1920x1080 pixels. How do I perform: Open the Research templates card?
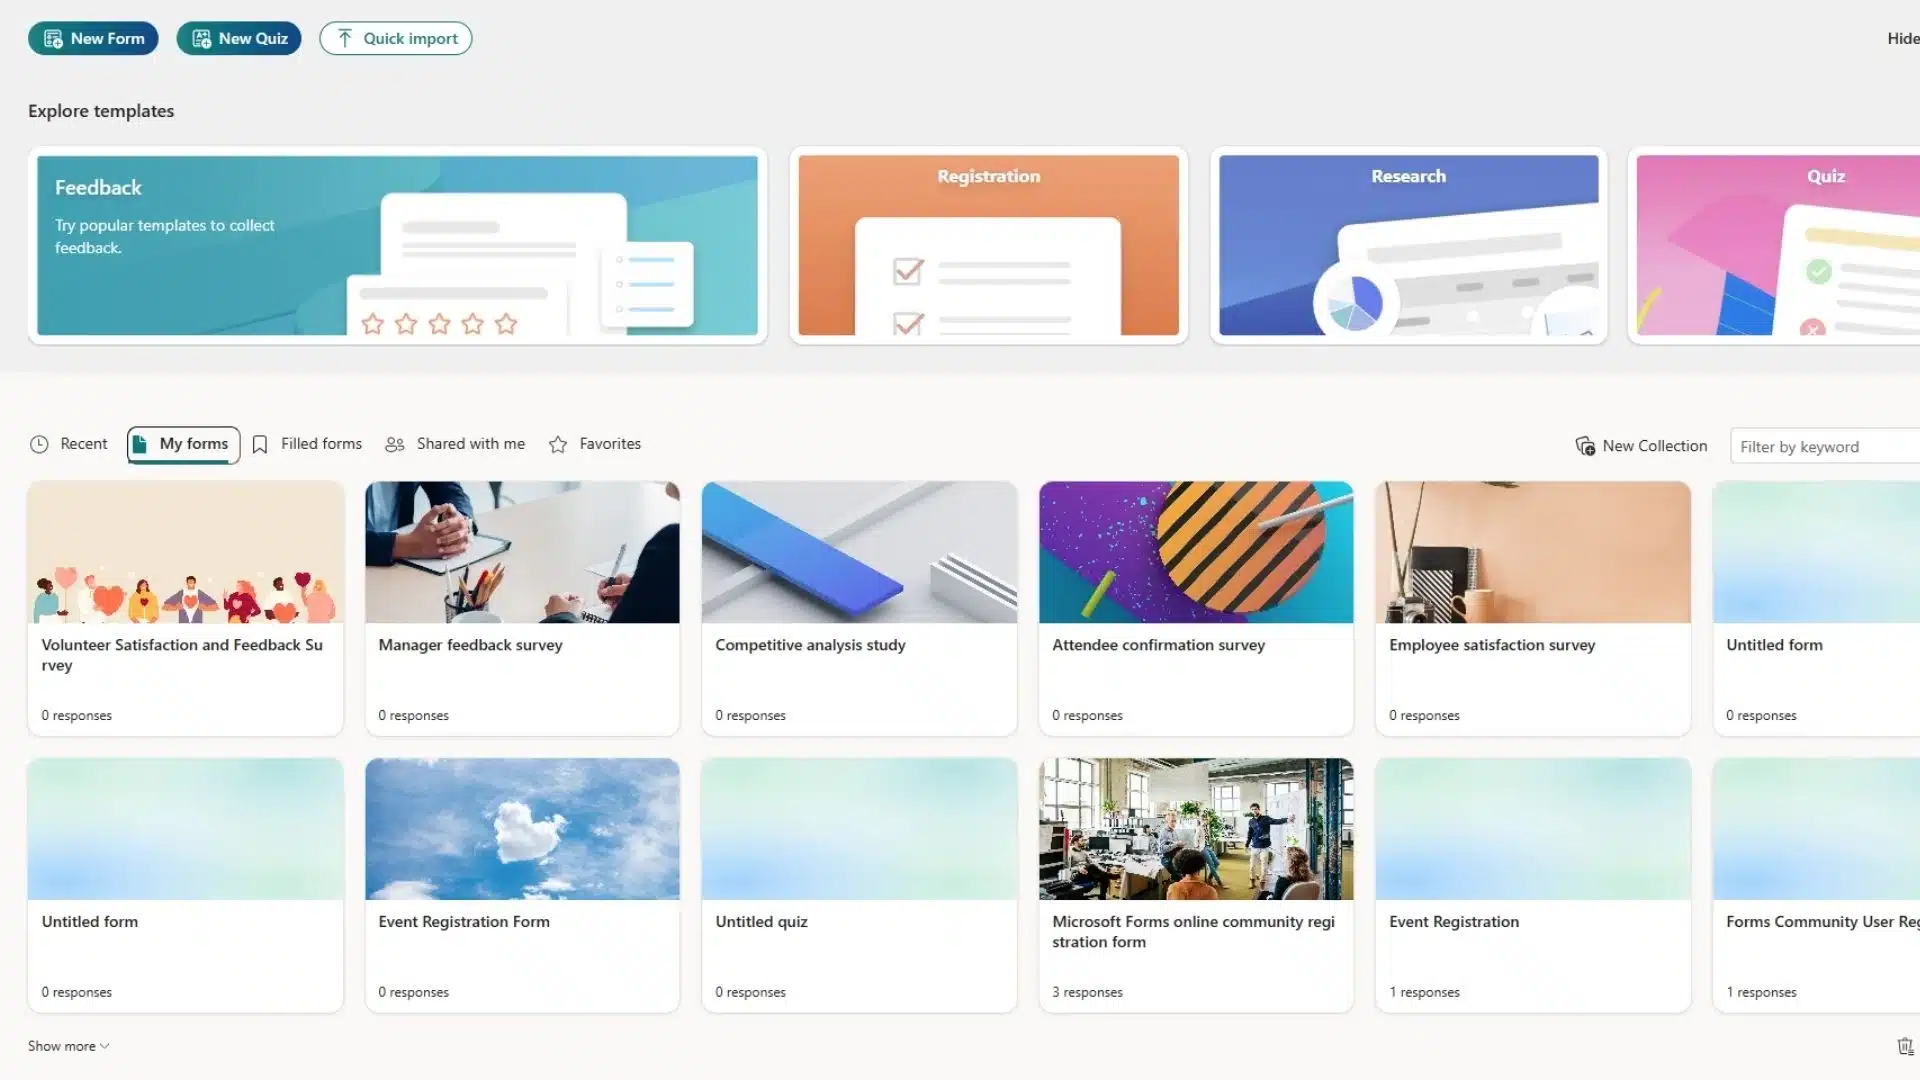tap(1409, 245)
